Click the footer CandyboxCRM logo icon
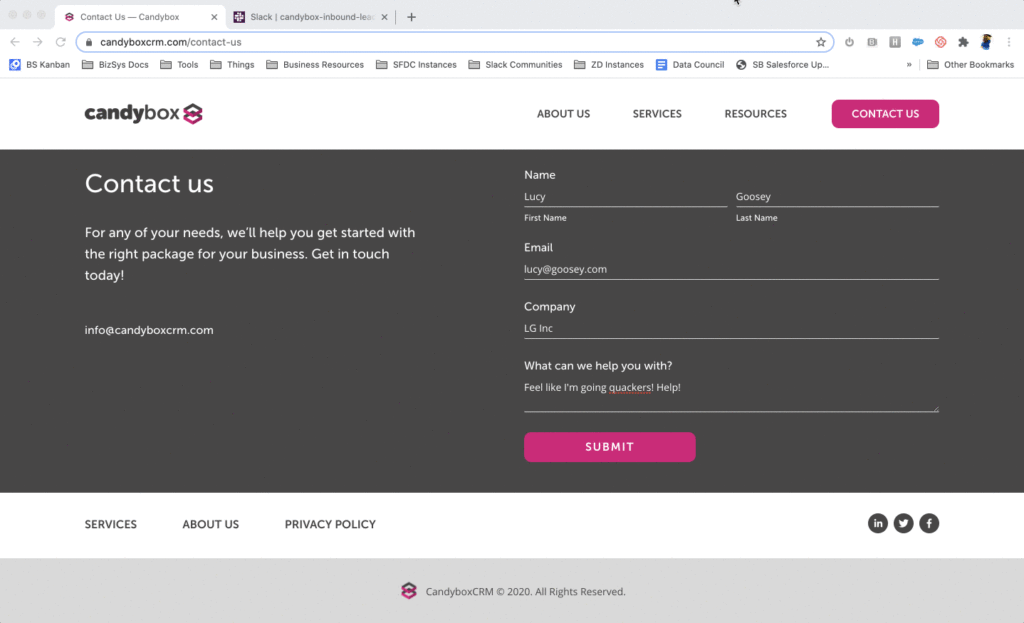This screenshot has width=1024, height=623. click(409, 591)
